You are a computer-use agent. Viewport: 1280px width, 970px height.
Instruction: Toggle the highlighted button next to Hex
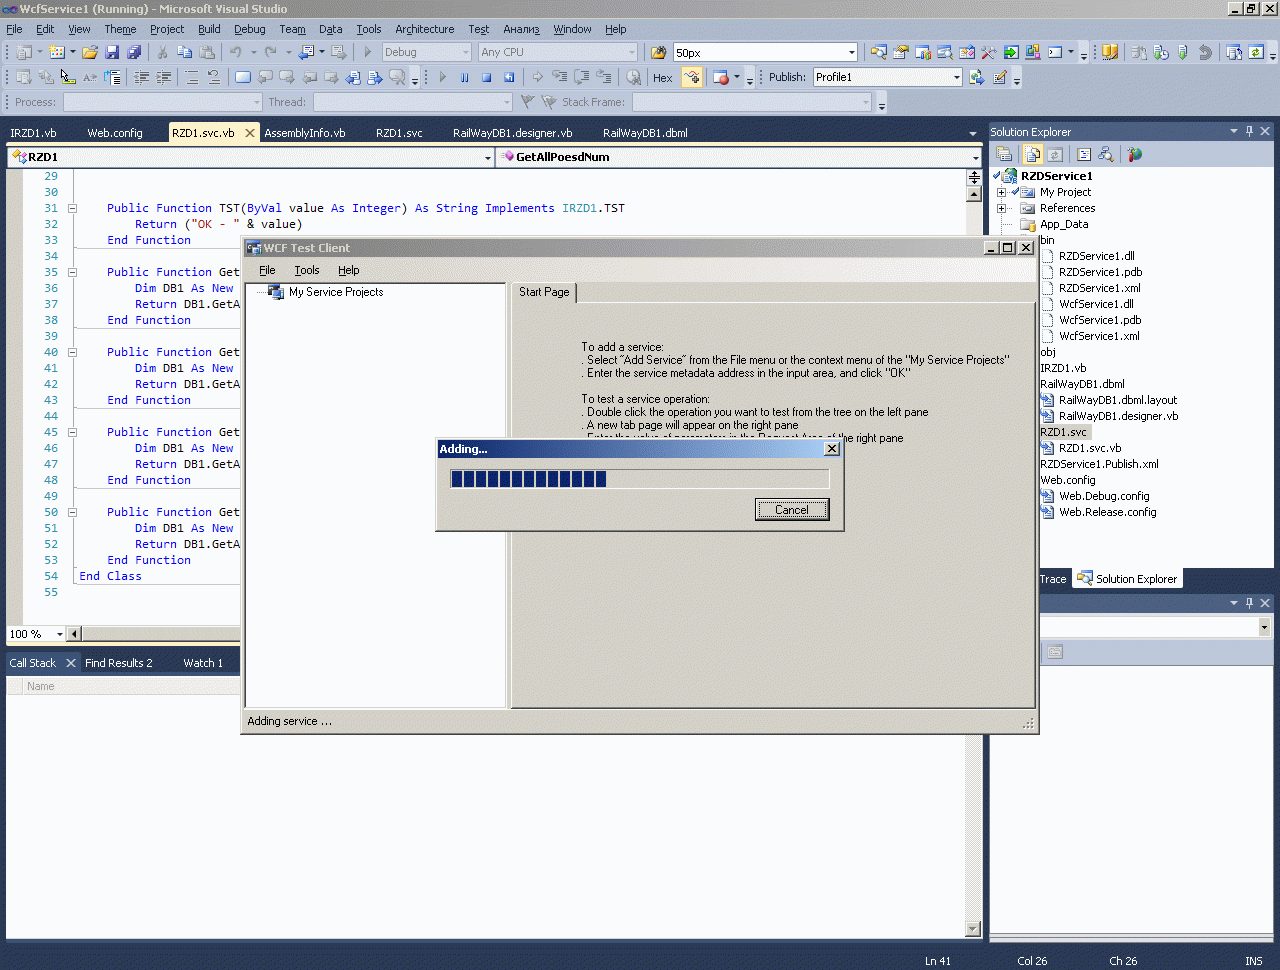coord(692,77)
